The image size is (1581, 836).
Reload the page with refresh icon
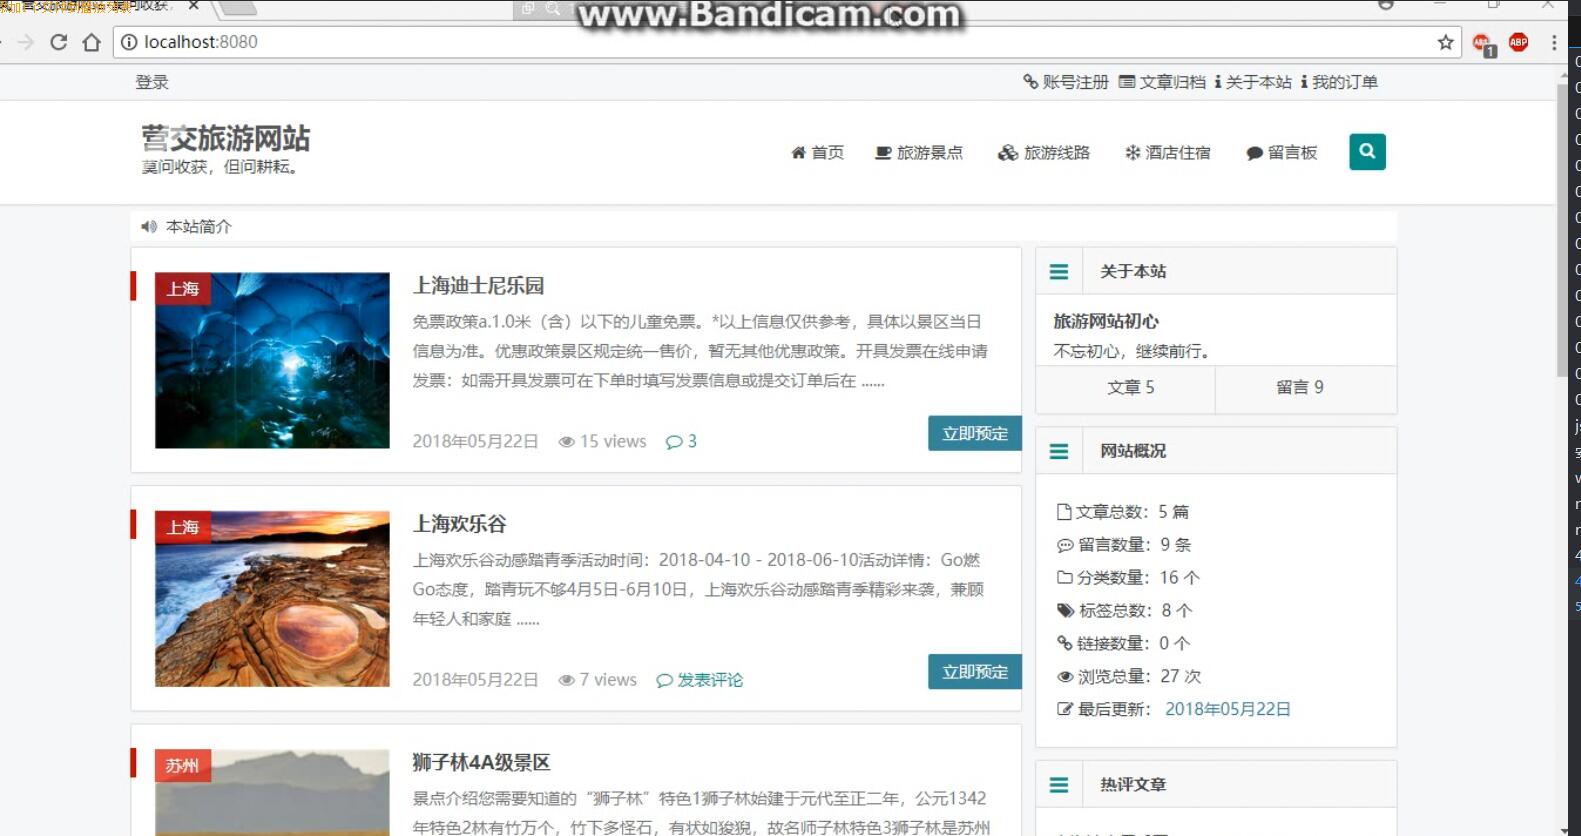[59, 42]
